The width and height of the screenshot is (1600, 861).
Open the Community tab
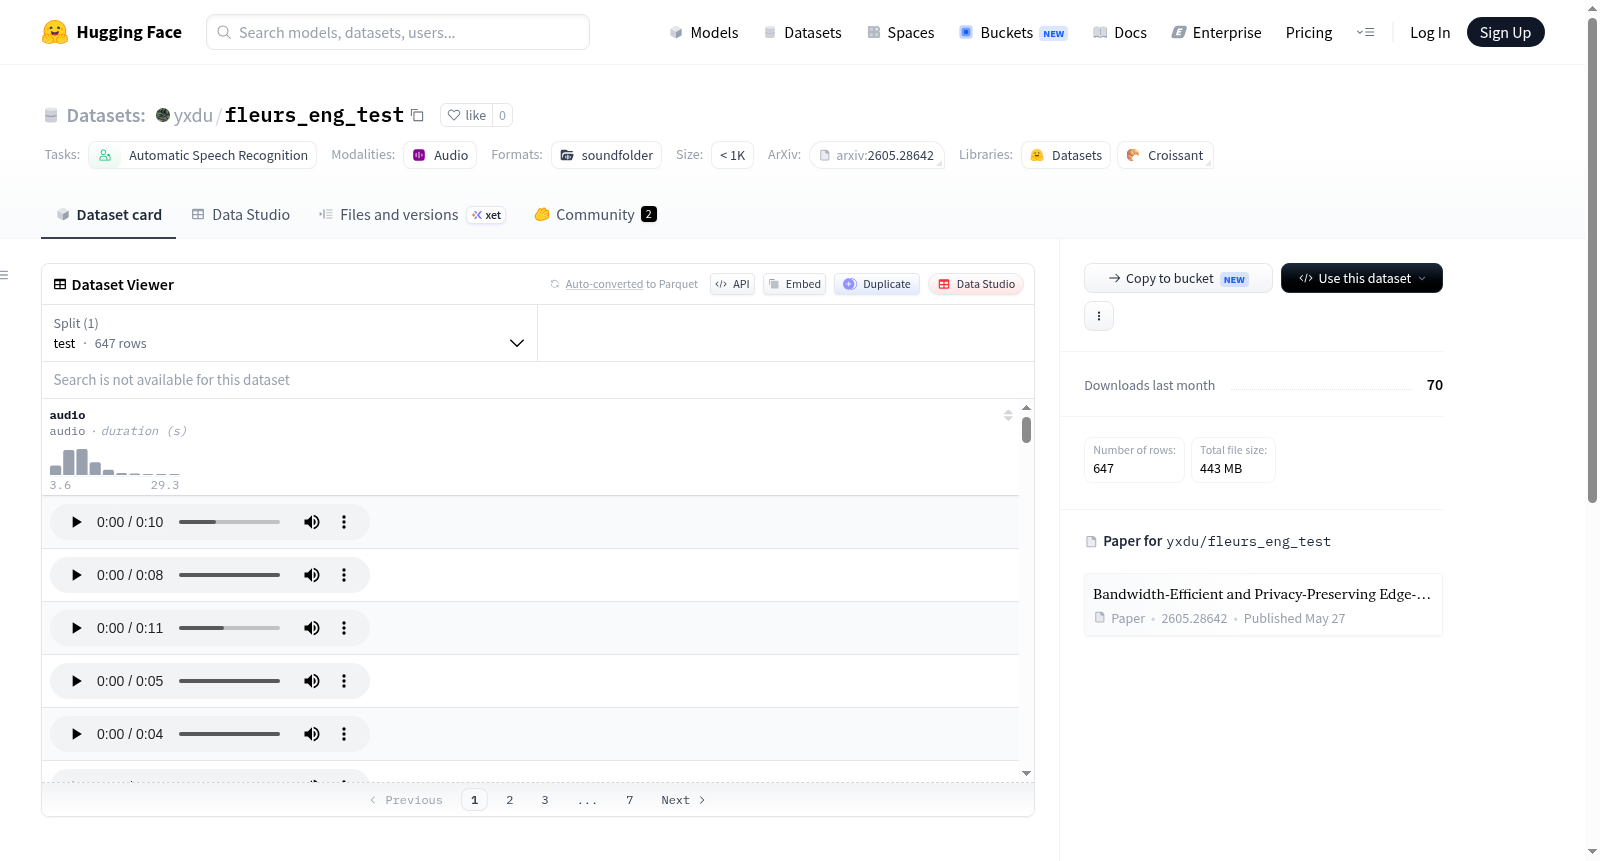tap(596, 215)
